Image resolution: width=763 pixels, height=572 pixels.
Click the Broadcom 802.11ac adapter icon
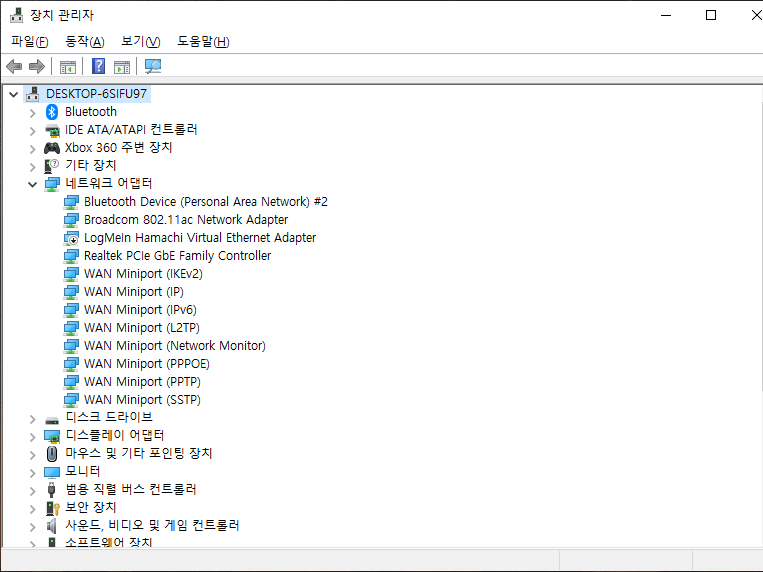pyautogui.click(x=71, y=220)
